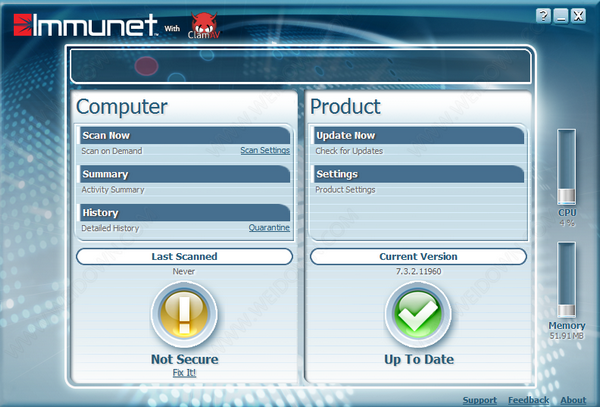Click the 'Check for Updates' description

(349, 151)
